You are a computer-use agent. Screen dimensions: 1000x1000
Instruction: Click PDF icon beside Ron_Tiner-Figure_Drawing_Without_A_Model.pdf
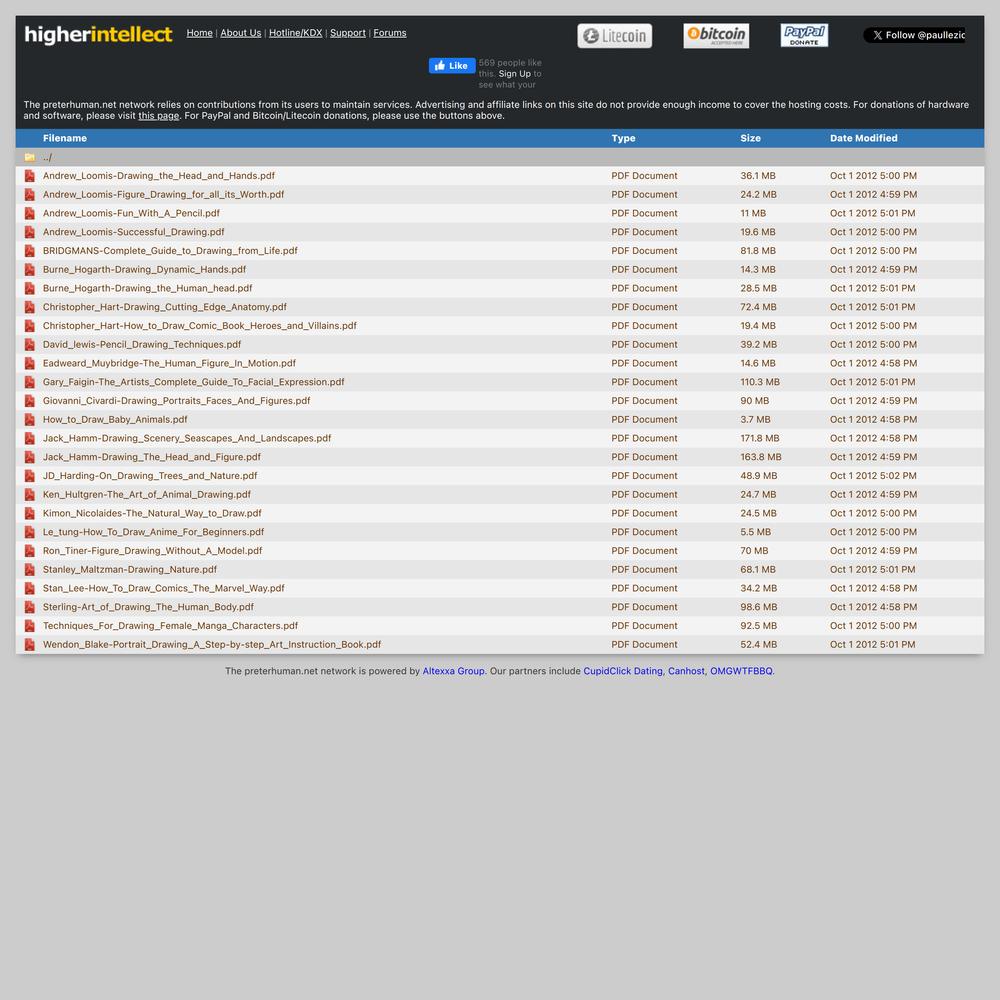29,551
